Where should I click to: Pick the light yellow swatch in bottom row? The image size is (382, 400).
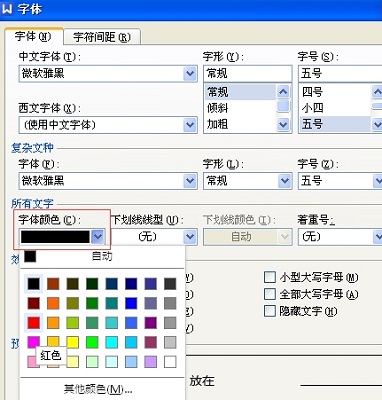[73, 362]
